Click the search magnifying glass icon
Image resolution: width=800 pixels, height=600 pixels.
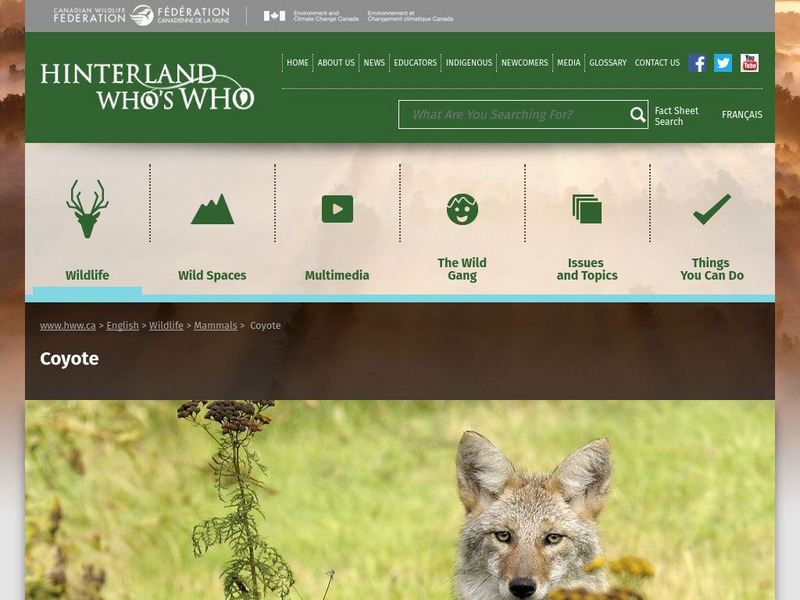[x=637, y=115]
